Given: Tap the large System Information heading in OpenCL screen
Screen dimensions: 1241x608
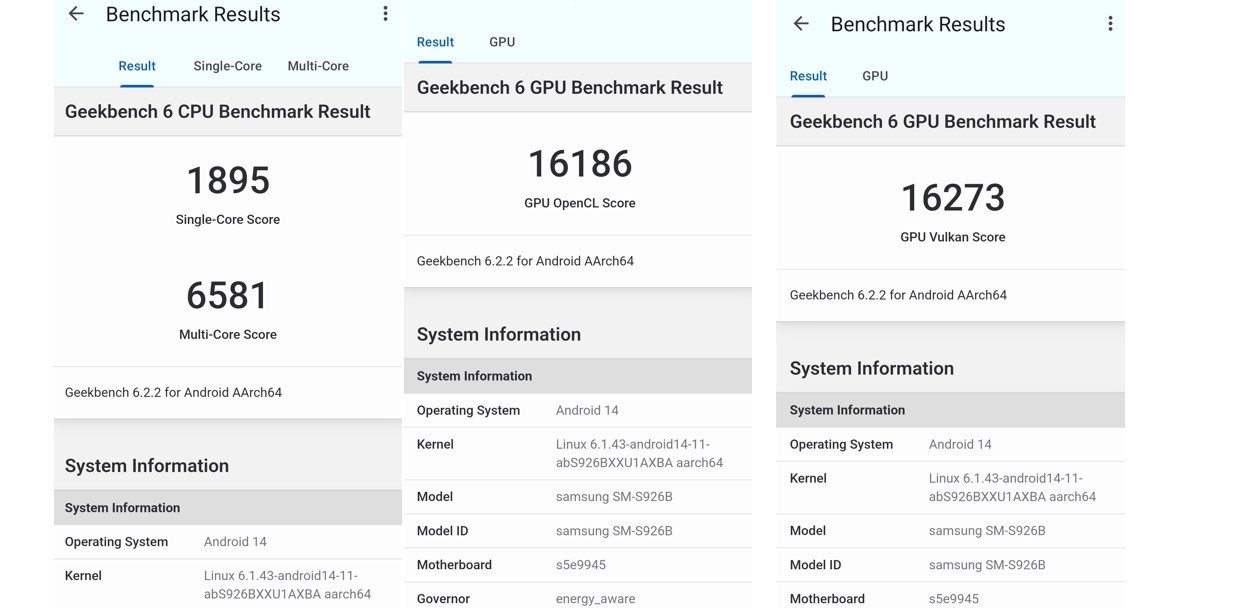Looking at the screenshot, I should [x=499, y=334].
